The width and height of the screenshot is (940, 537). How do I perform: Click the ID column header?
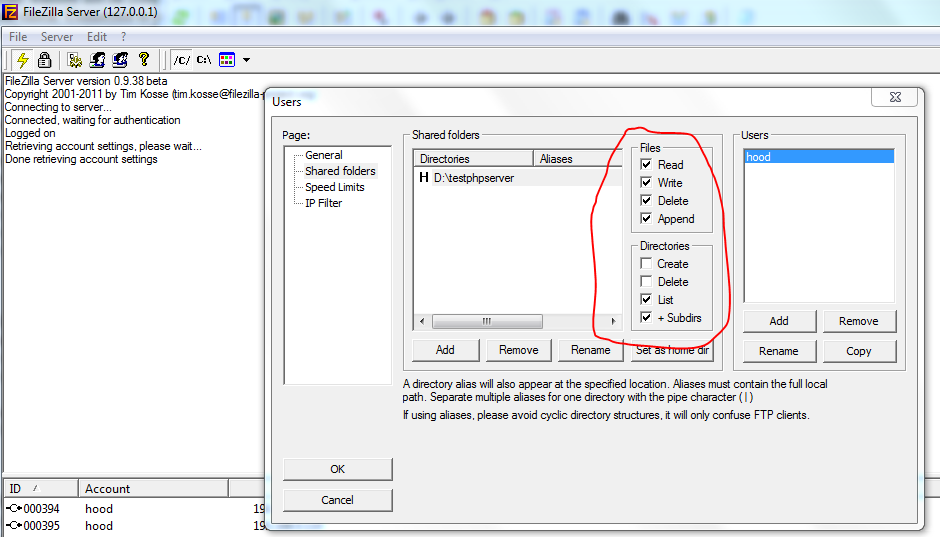pos(41,488)
